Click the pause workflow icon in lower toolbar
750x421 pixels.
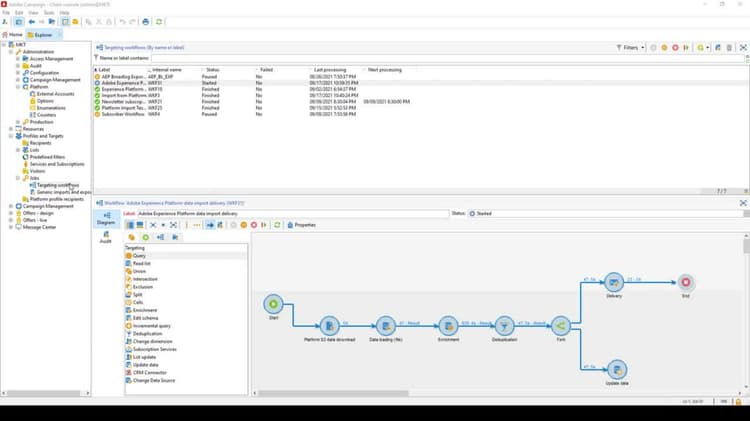tap(243, 225)
